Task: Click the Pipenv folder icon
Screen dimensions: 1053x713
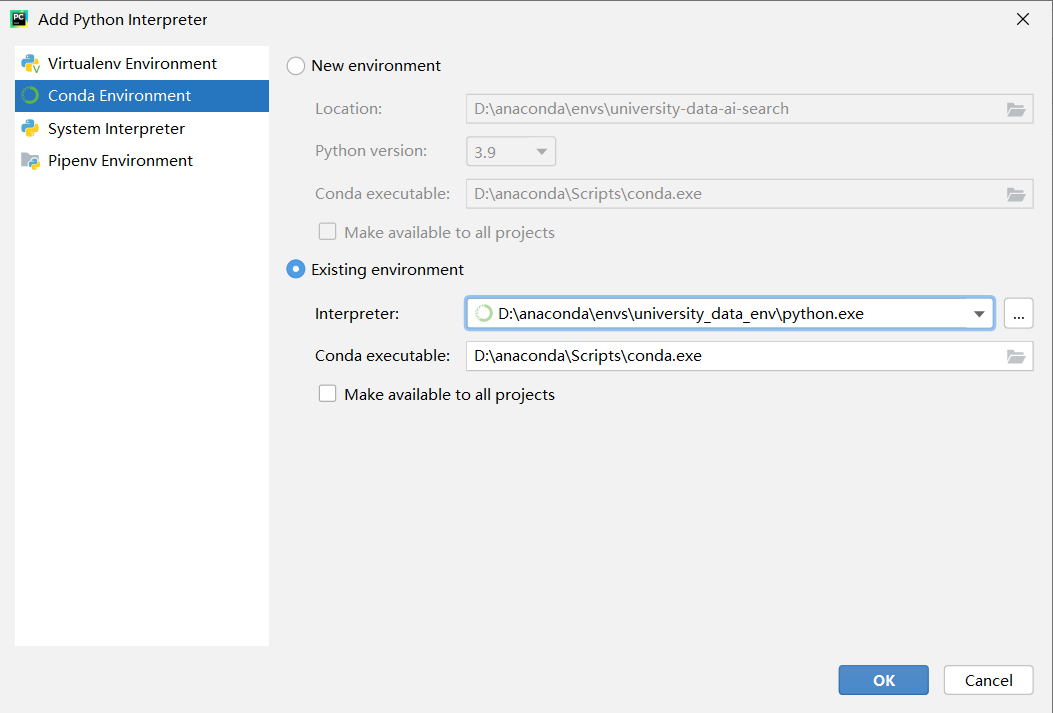Action: (x=30, y=160)
